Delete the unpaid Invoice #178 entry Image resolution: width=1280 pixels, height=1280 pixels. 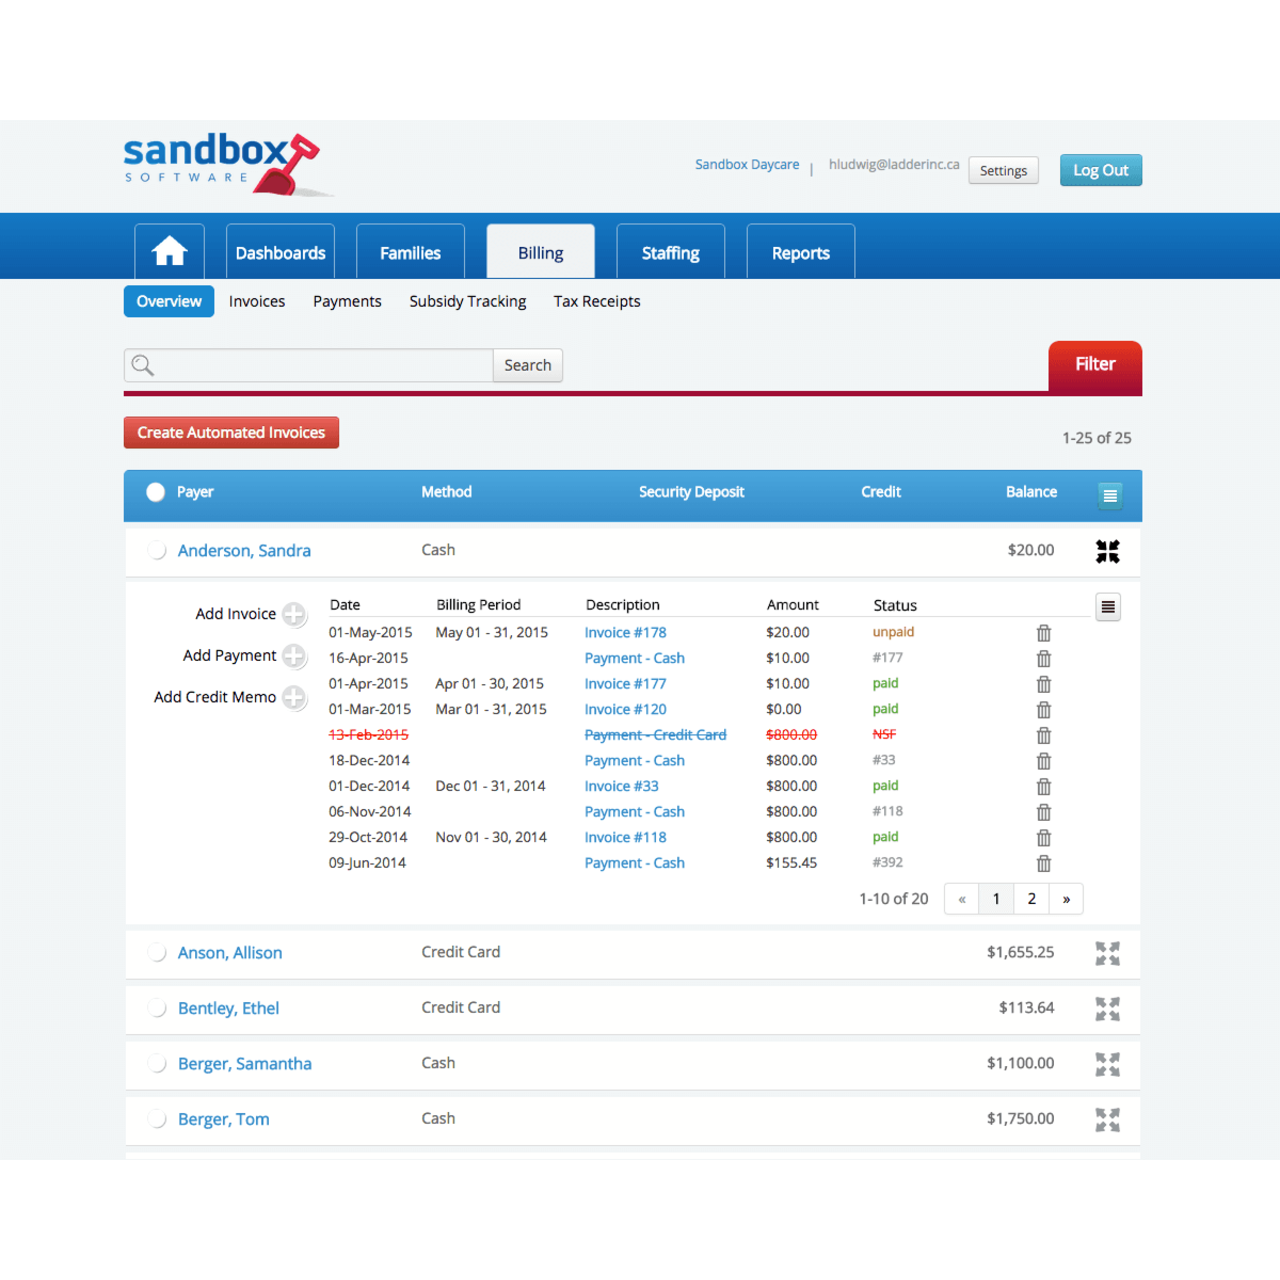tap(1043, 632)
